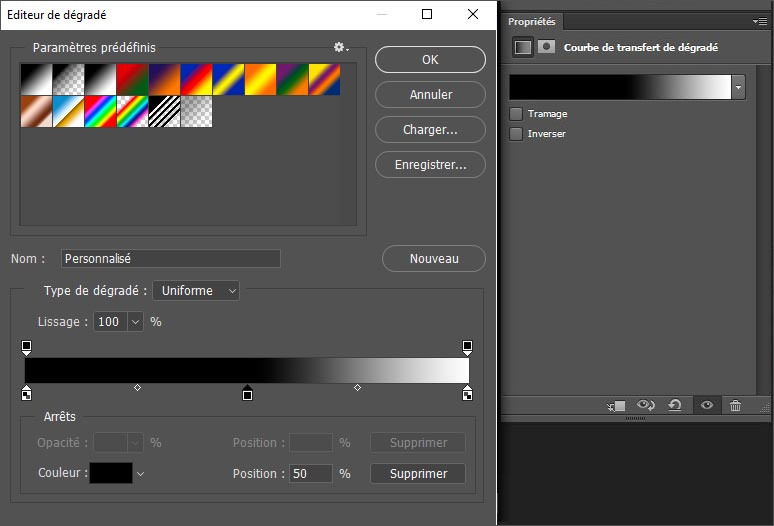Open the Type de dégradé dropdown
The width and height of the screenshot is (774, 526).
[x=196, y=290]
